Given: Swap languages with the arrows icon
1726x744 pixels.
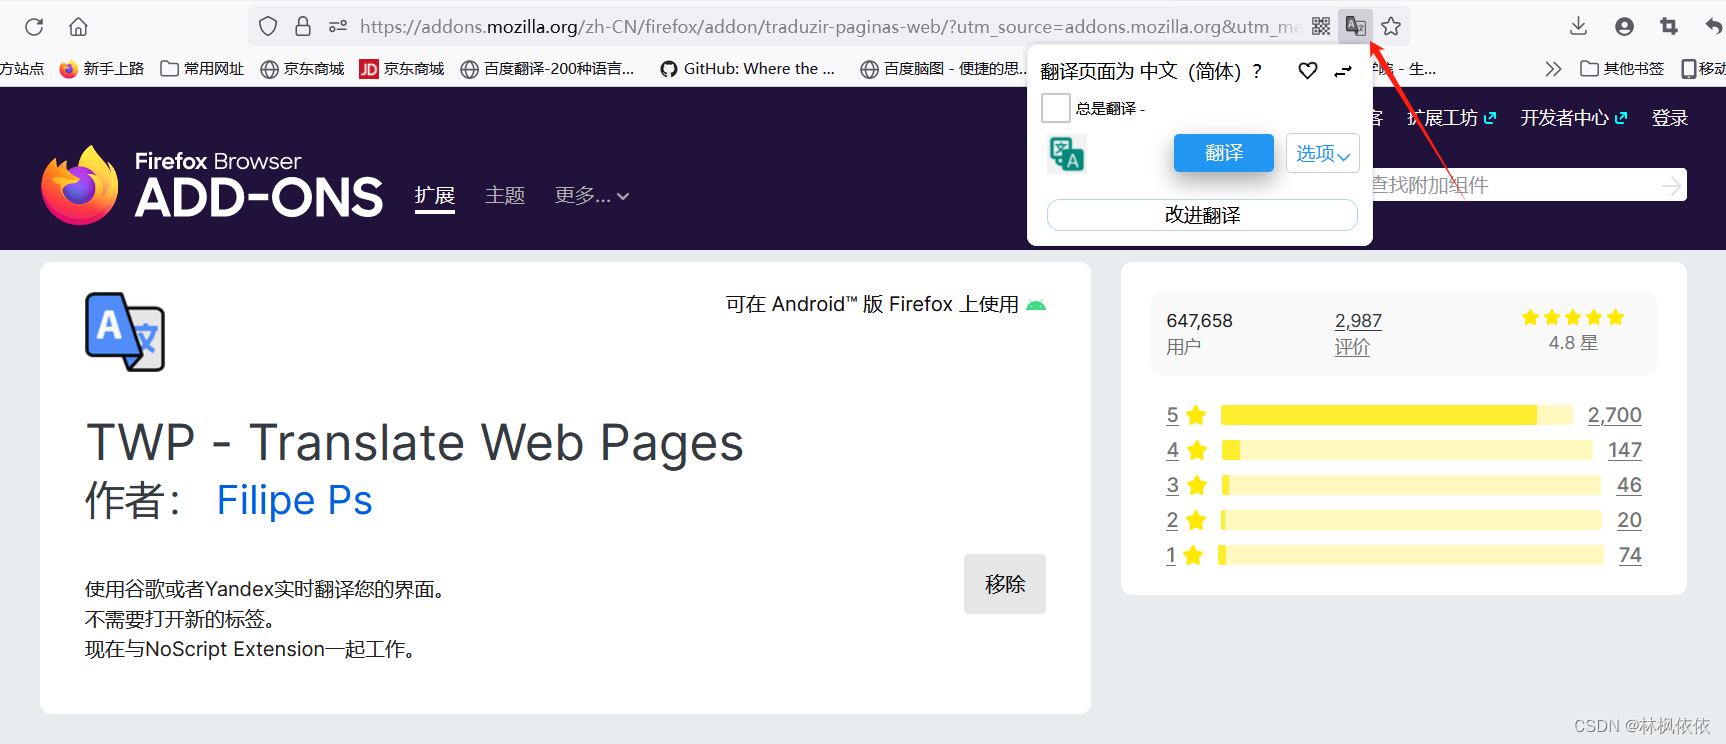Looking at the screenshot, I should 1343,71.
